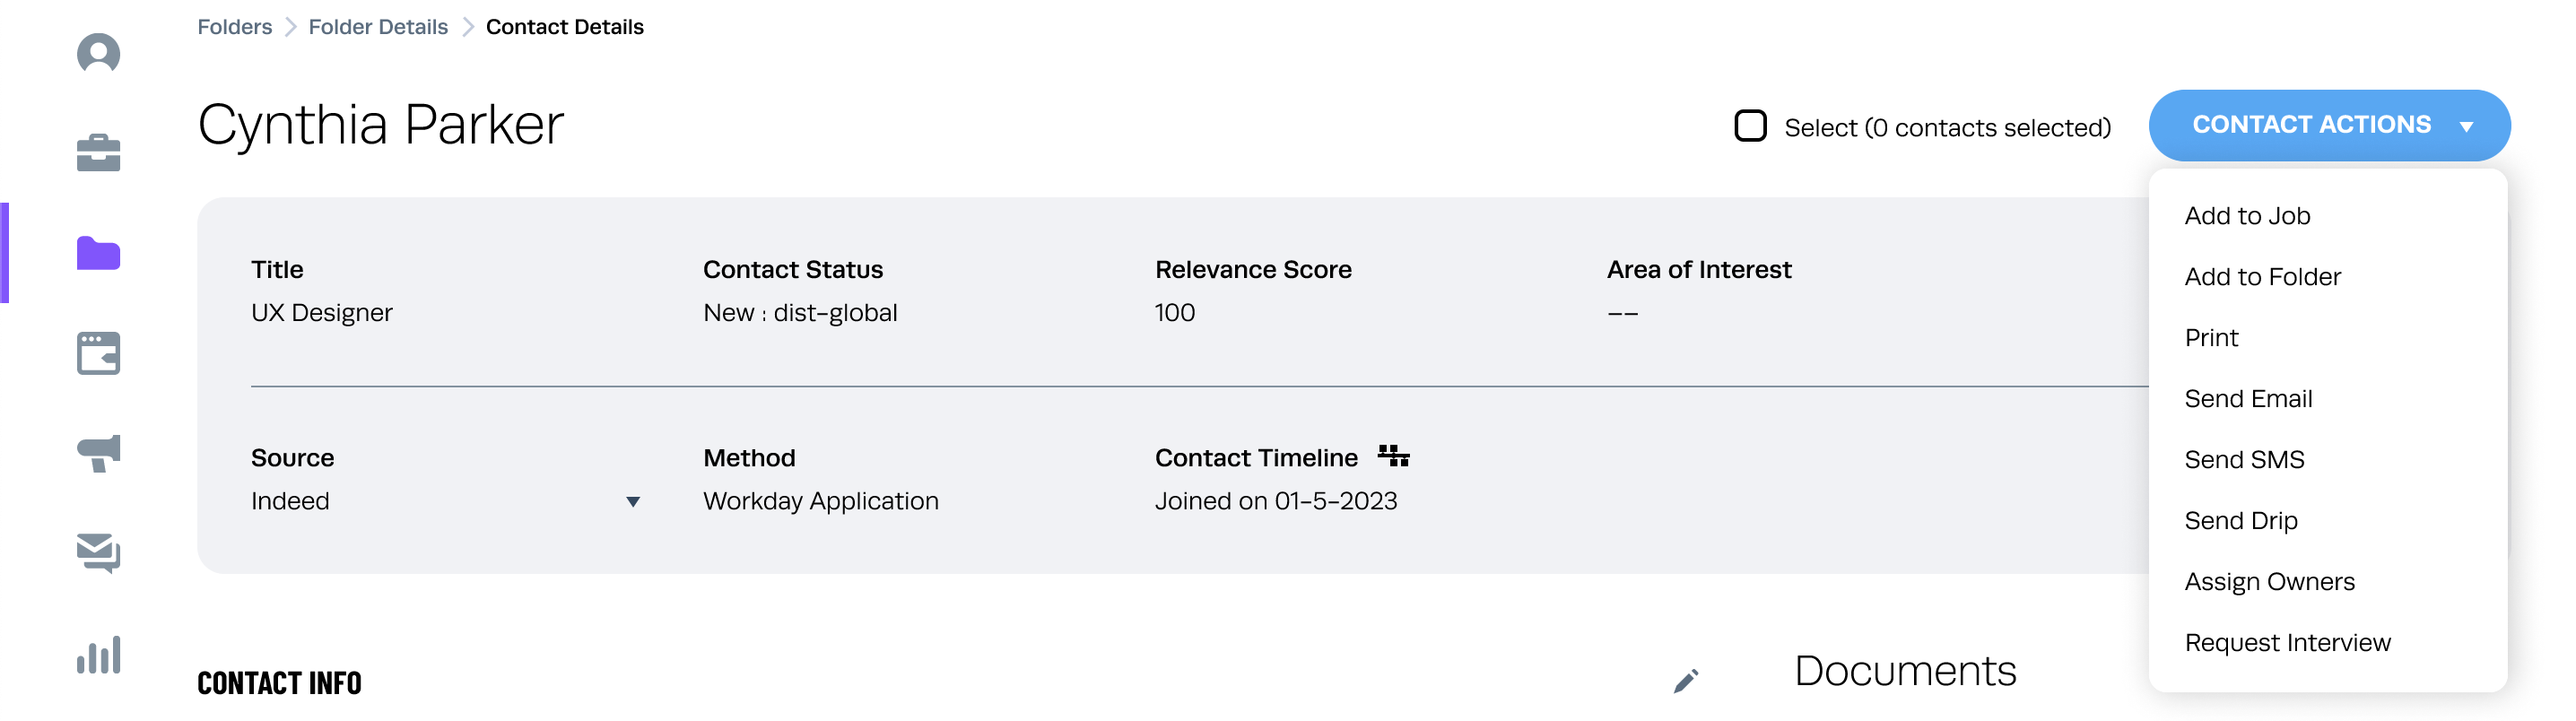The height and width of the screenshot is (721, 2576).
Task: Go to Folders breadcrumb link
Action: (x=234, y=27)
